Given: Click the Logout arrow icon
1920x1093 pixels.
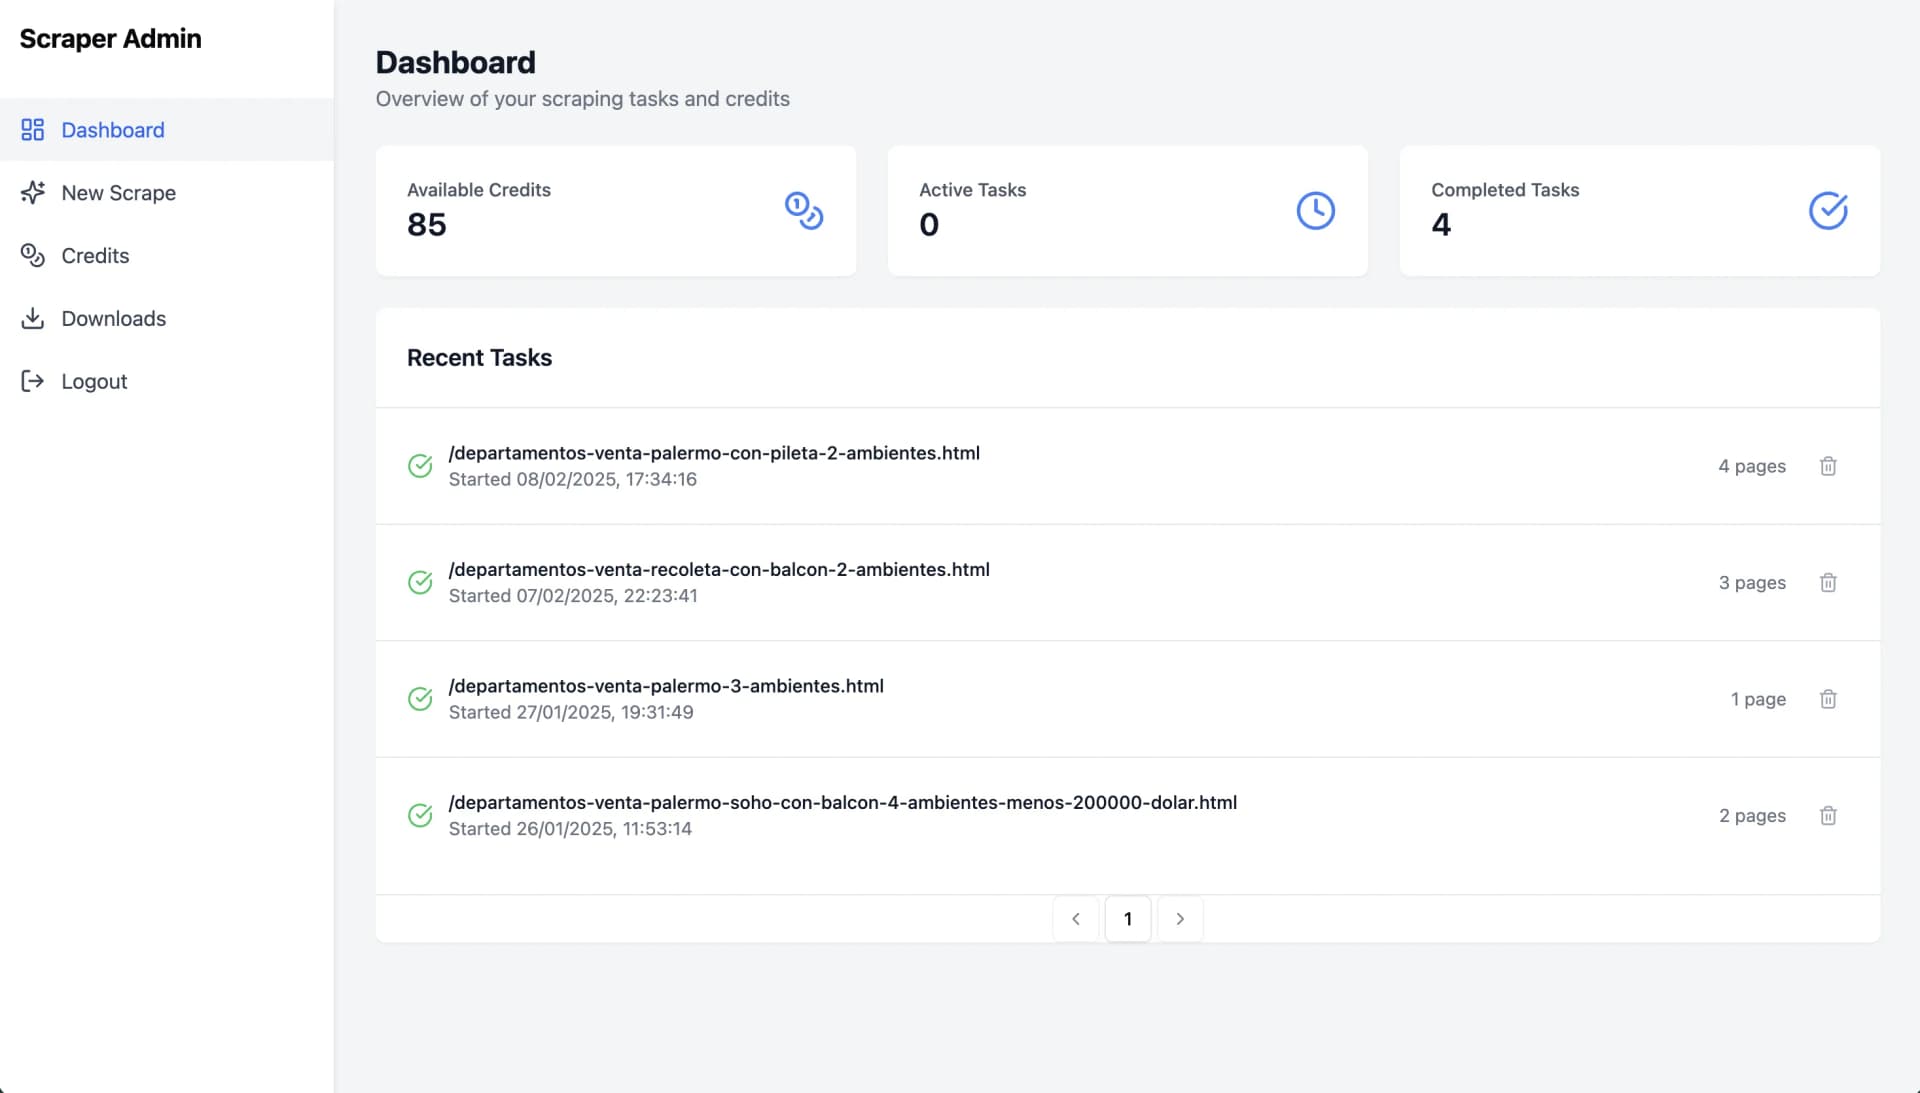Looking at the screenshot, I should (x=32, y=380).
